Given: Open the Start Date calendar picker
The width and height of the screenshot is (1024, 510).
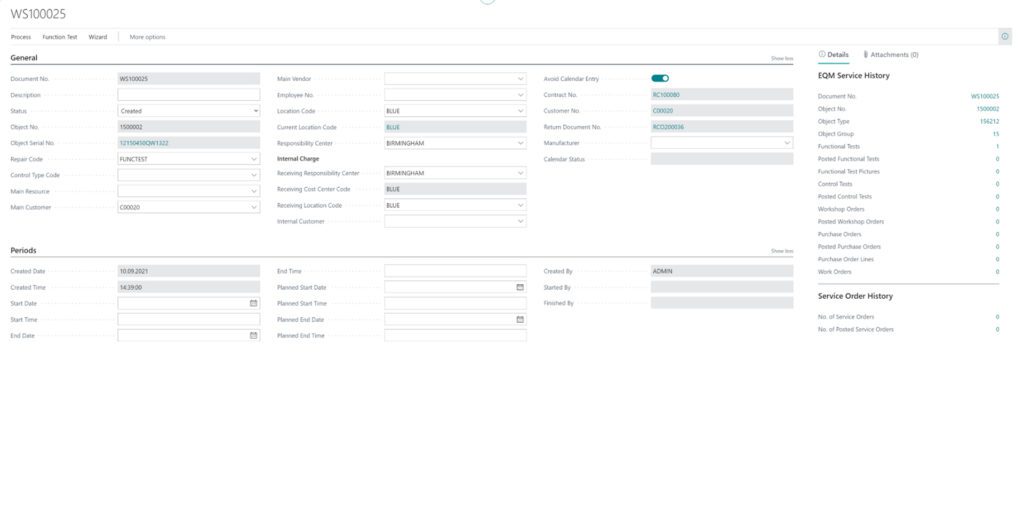Looking at the screenshot, I should point(253,303).
